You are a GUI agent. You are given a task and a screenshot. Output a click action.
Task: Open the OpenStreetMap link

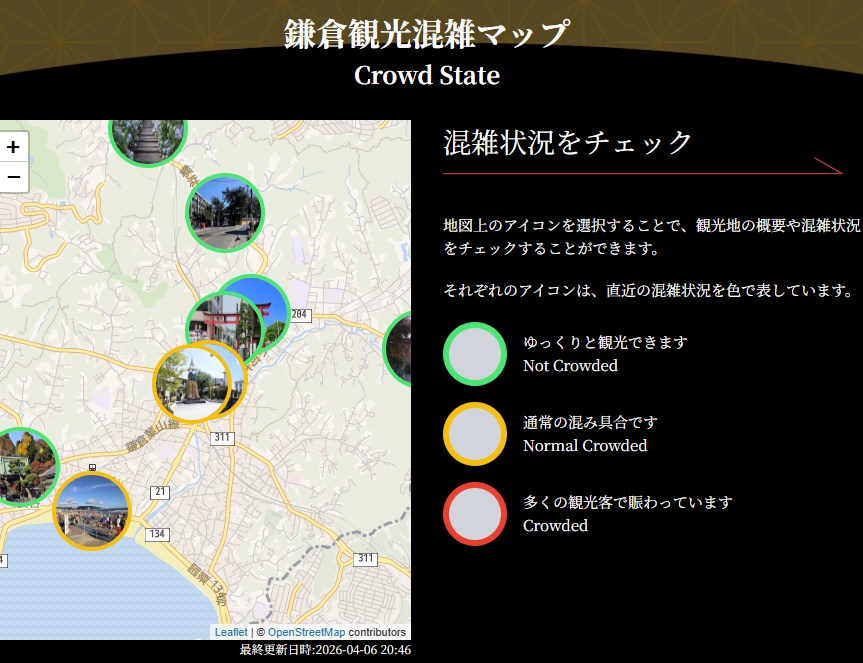(x=306, y=632)
